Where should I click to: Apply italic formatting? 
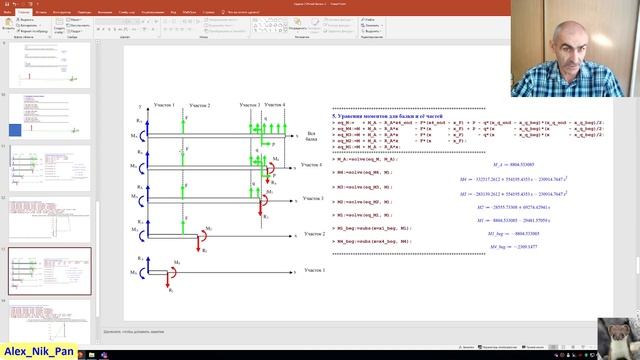(x=104, y=29)
